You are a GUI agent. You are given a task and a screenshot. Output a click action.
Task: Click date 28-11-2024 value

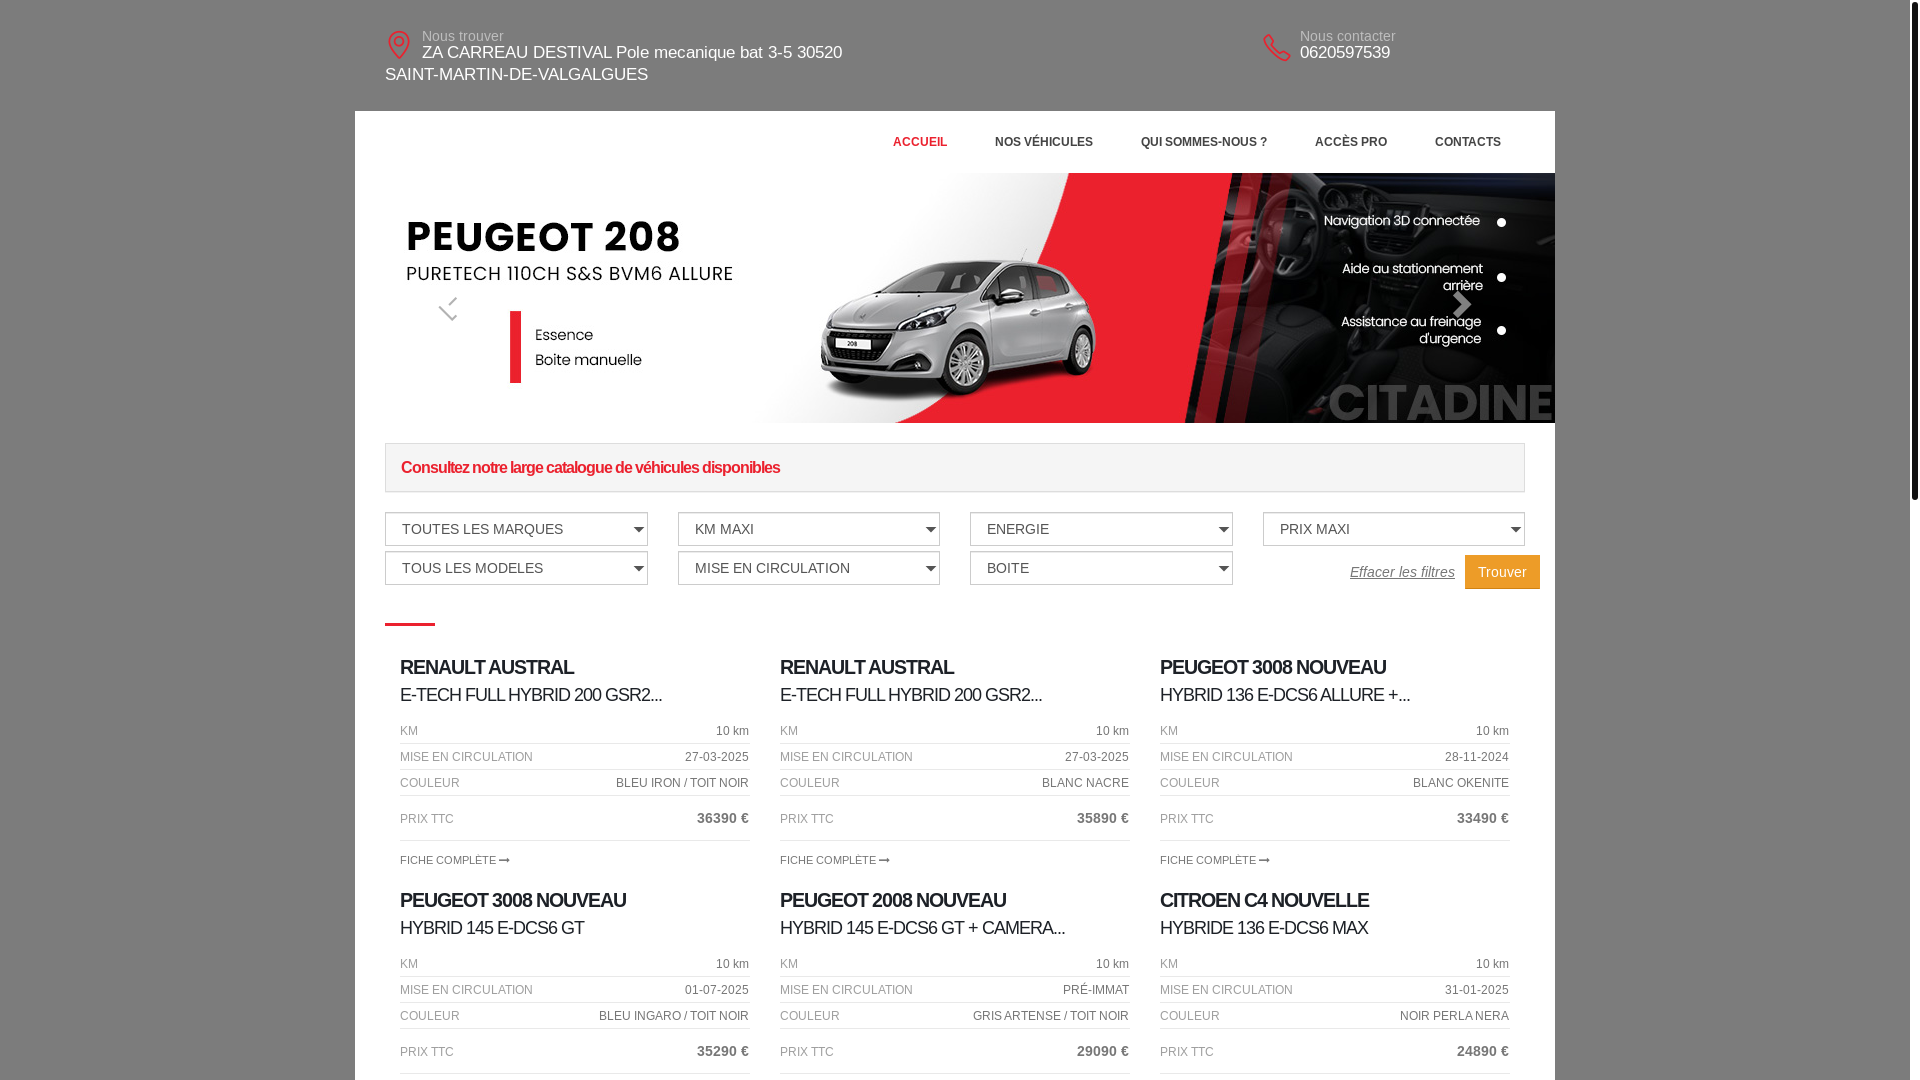tap(1476, 757)
